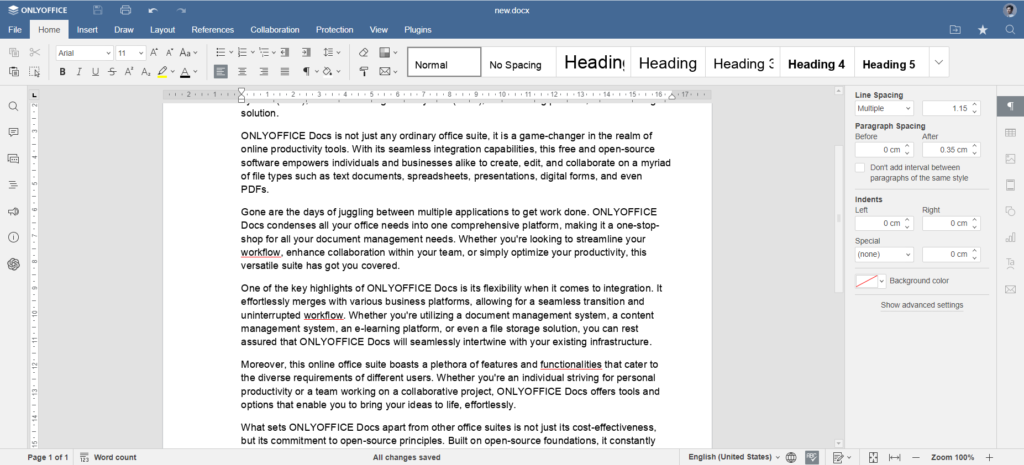Toggle align left
Image resolution: width=1024 pixels, height=465 pixels.
click(221, 71)
